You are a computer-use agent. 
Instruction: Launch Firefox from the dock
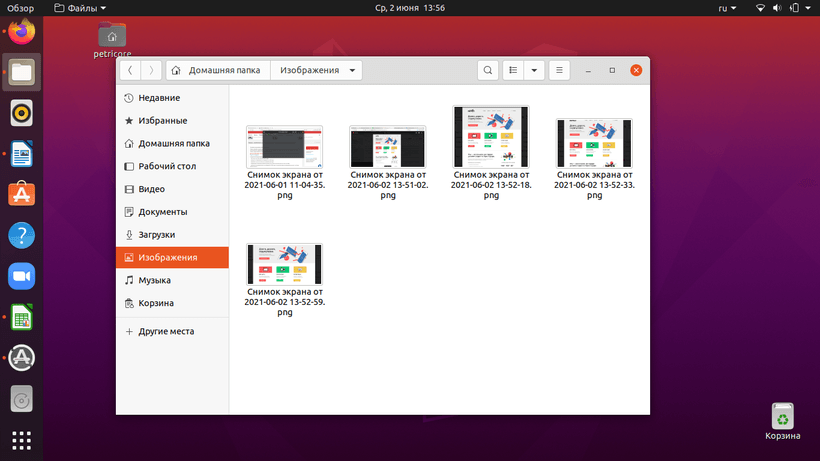pos(21,33)
